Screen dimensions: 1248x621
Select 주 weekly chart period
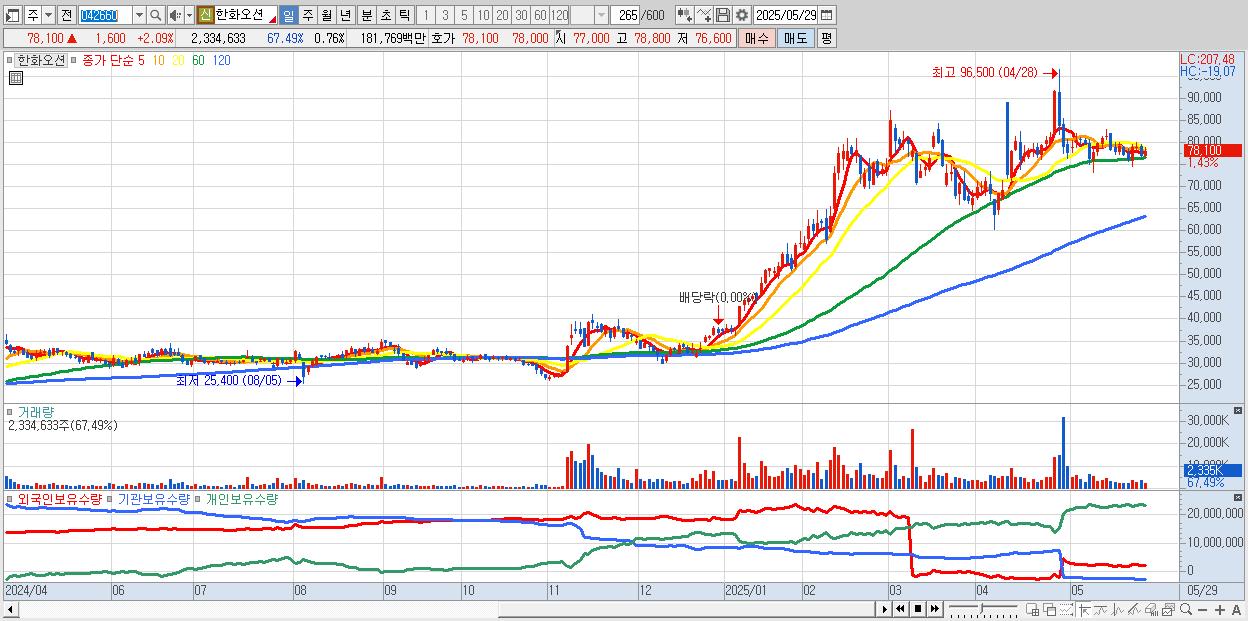coord(308,15)
